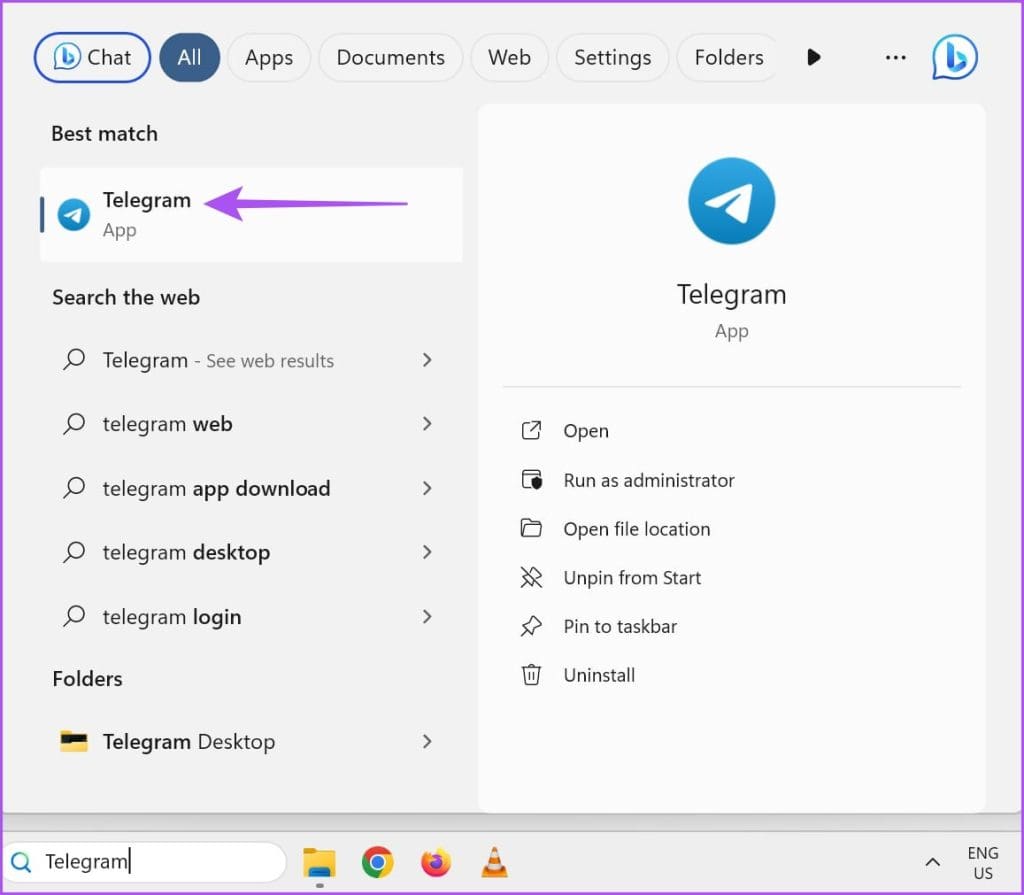The image size is (1024, 895).
Task: Expand the 'telegram web' suggestion chevron
Action: tap(427, 424)
